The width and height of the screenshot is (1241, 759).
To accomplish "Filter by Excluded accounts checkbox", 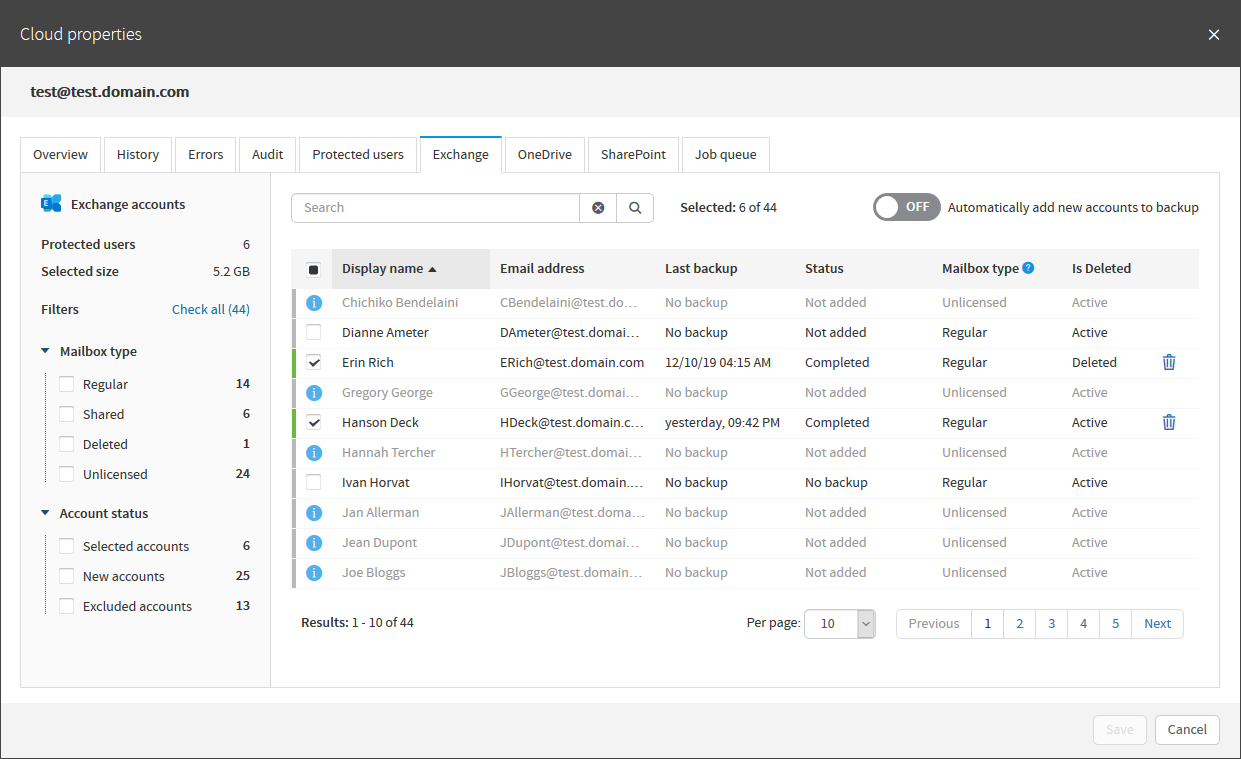I will [67, 606].
